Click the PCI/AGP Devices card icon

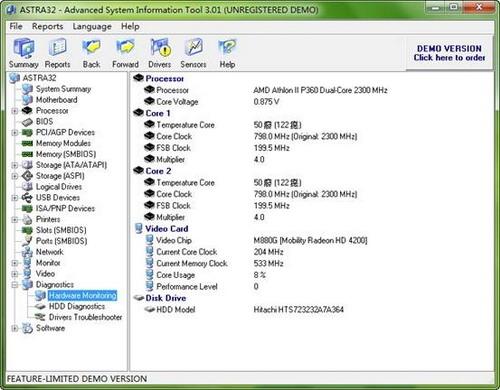point(27,133)
